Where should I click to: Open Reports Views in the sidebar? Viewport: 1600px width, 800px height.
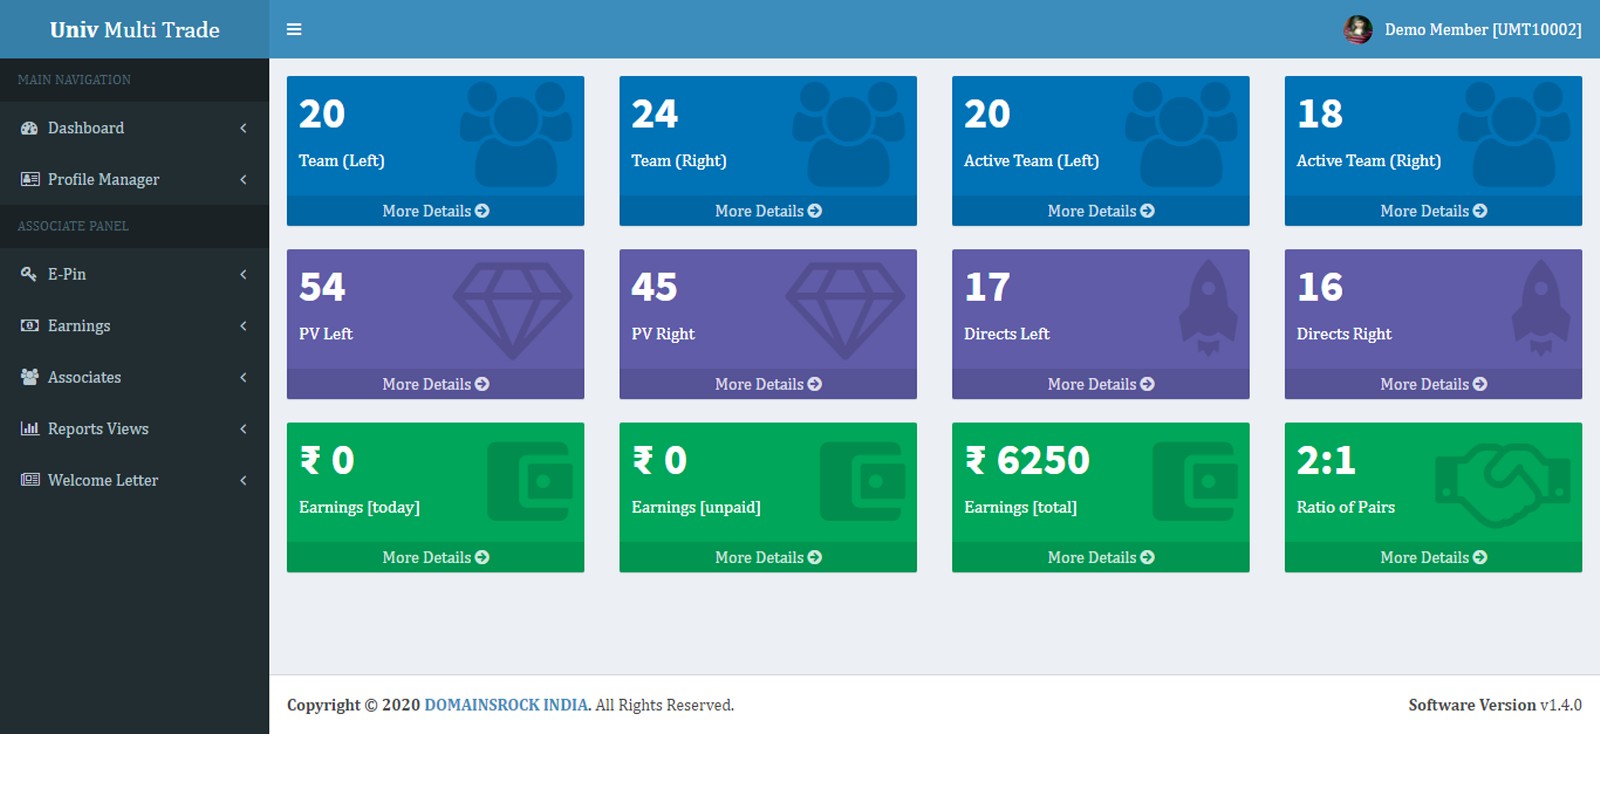pyautogui.click(x=134, y=428)
